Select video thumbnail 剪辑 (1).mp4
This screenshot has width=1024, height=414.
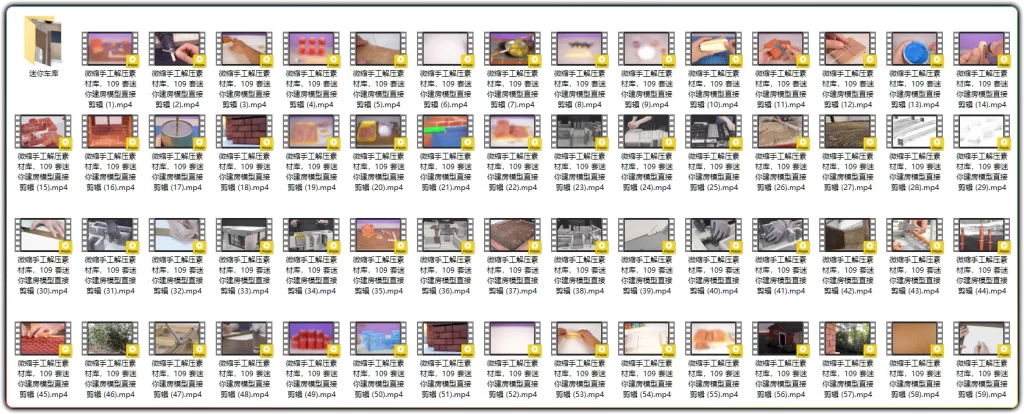110,49
